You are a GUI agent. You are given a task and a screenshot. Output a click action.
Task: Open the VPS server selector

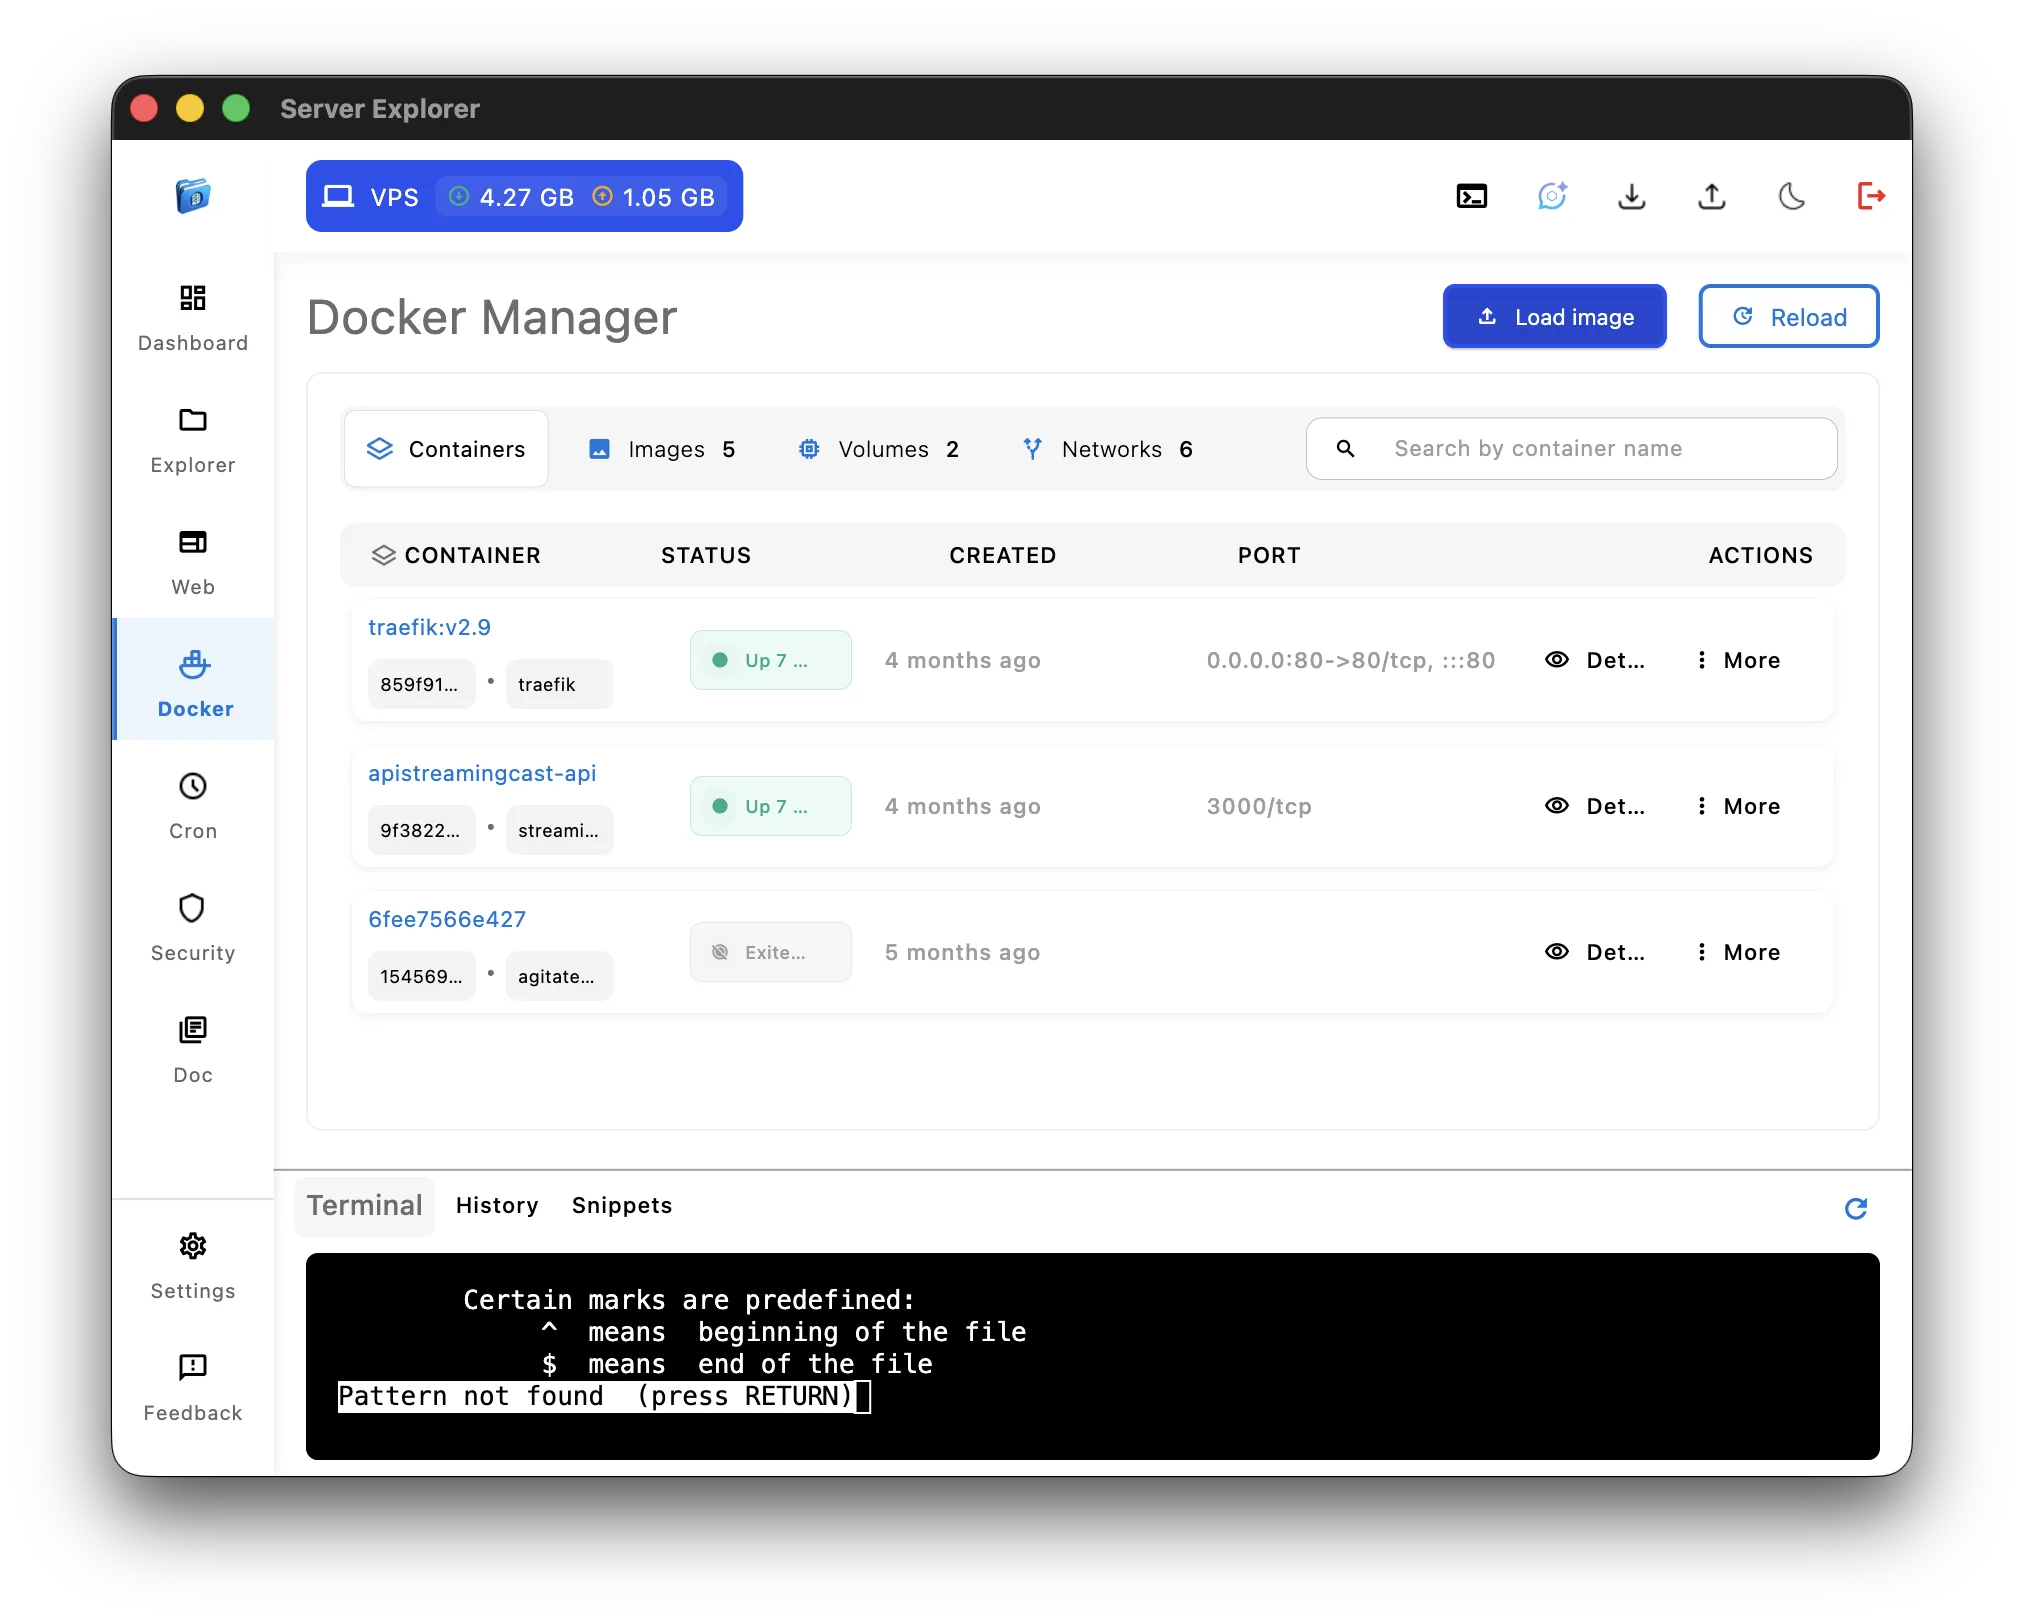click(523, 196)
